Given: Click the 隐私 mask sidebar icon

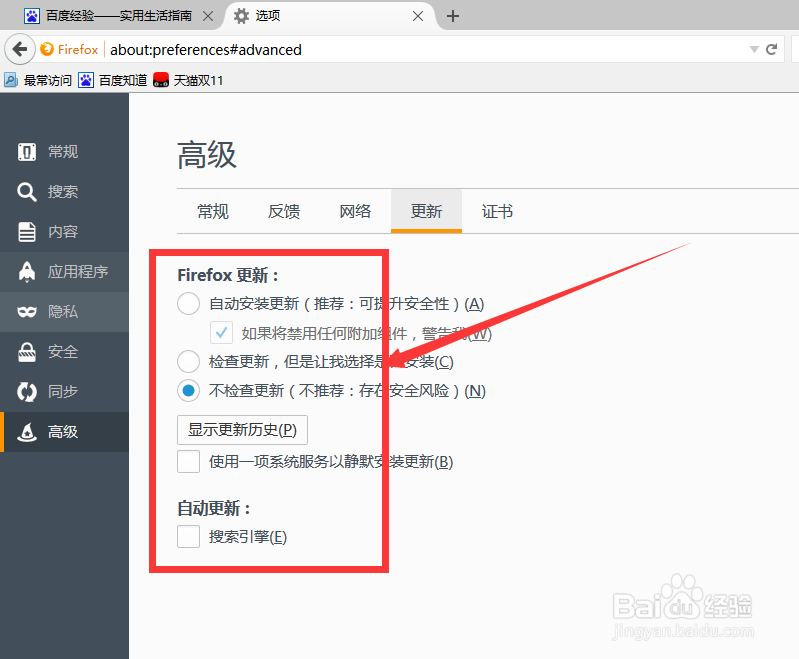Looking at the screenshot, I should pos(27,311).
